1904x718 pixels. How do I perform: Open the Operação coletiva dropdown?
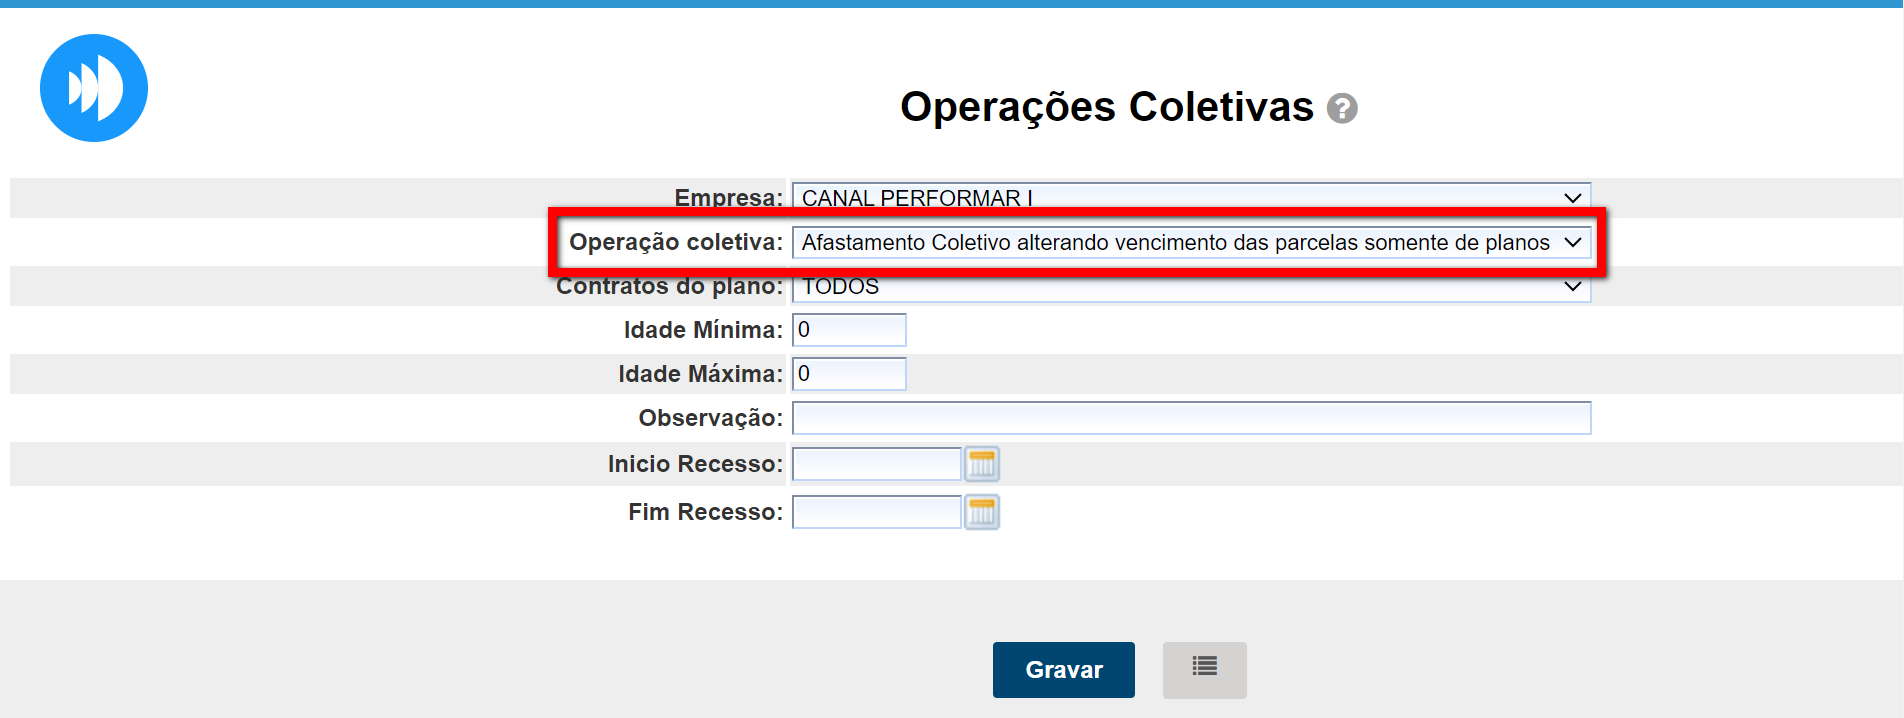(1190, 242)
